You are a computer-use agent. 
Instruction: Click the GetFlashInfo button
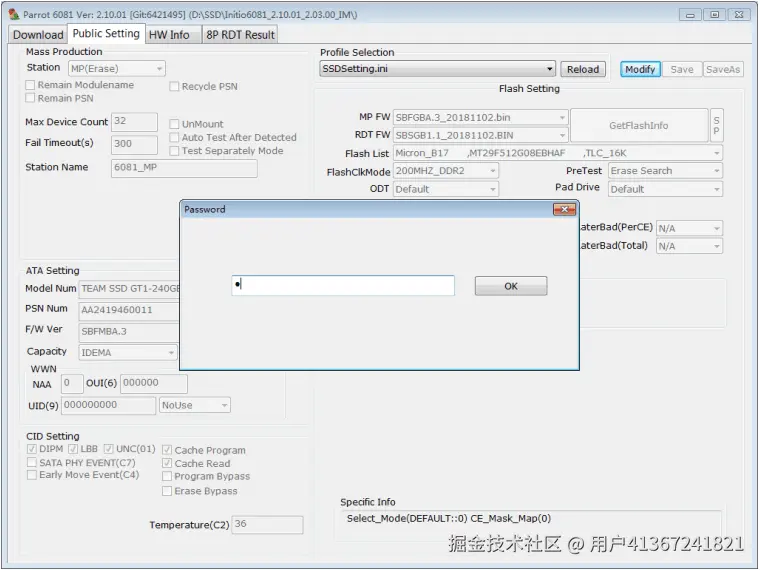(x=639, y=126)
